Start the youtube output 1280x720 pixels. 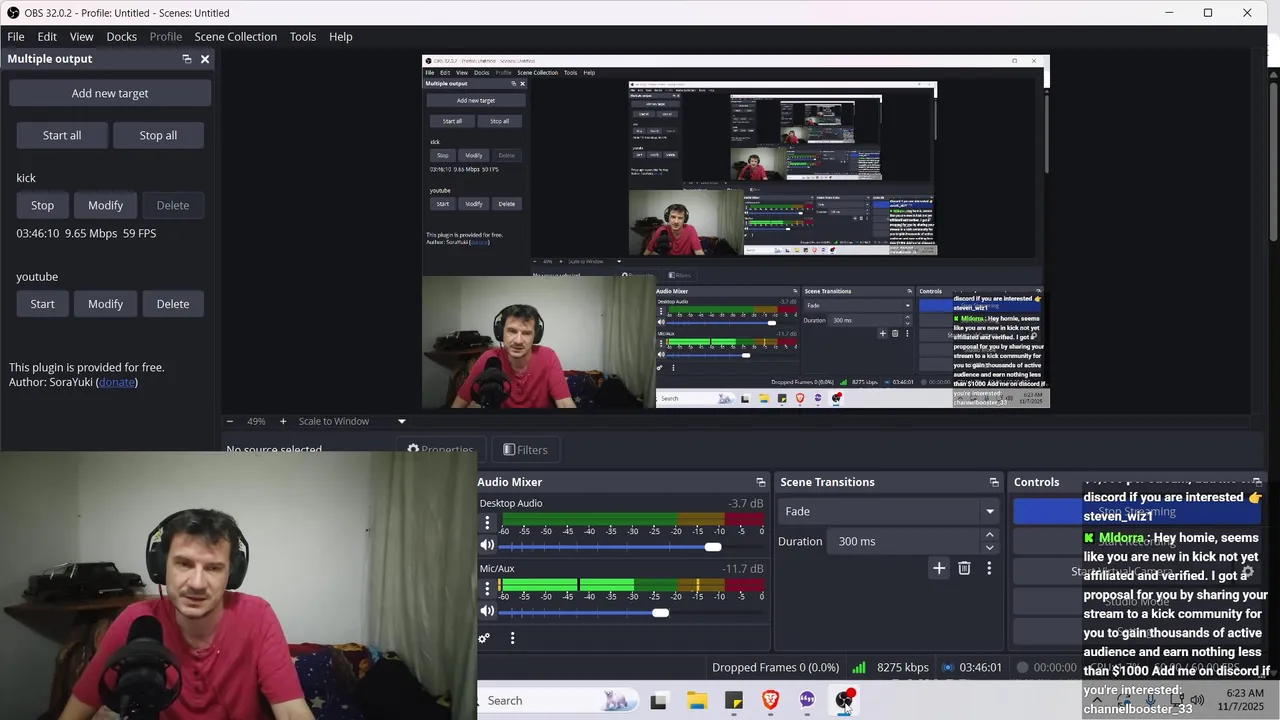tap(42, 304)
